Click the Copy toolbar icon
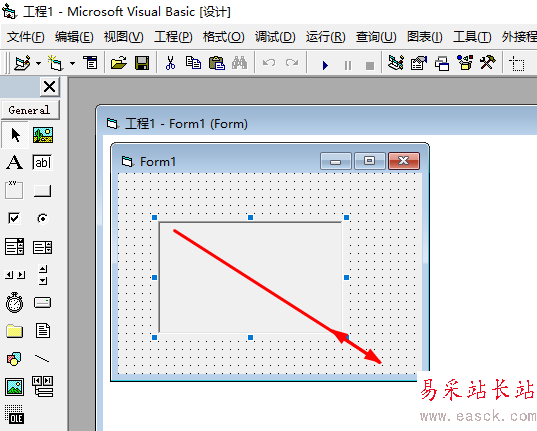 193,63
